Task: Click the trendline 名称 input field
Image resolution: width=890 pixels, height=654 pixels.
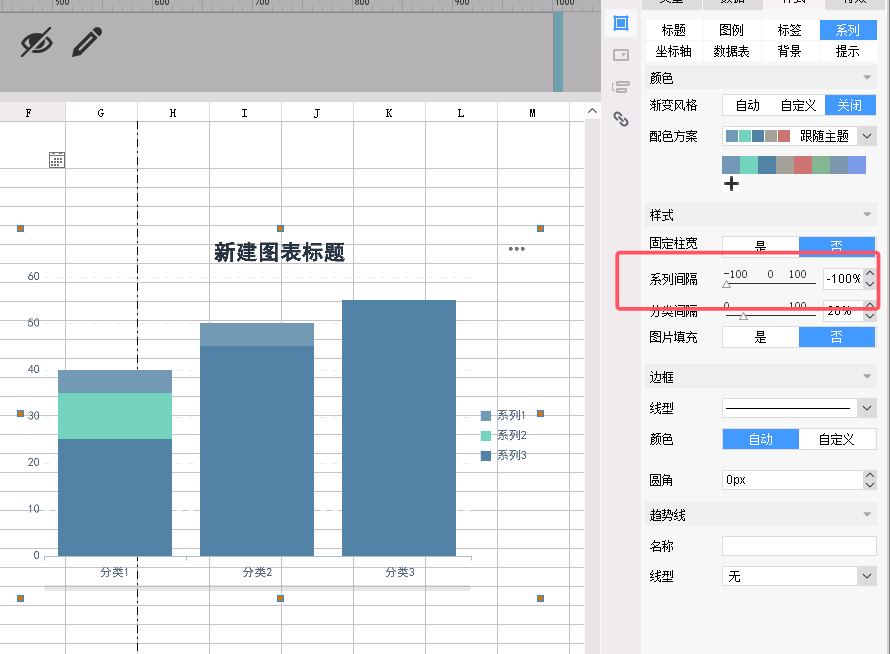Action: pyautogui.click(x=799, y=546)
